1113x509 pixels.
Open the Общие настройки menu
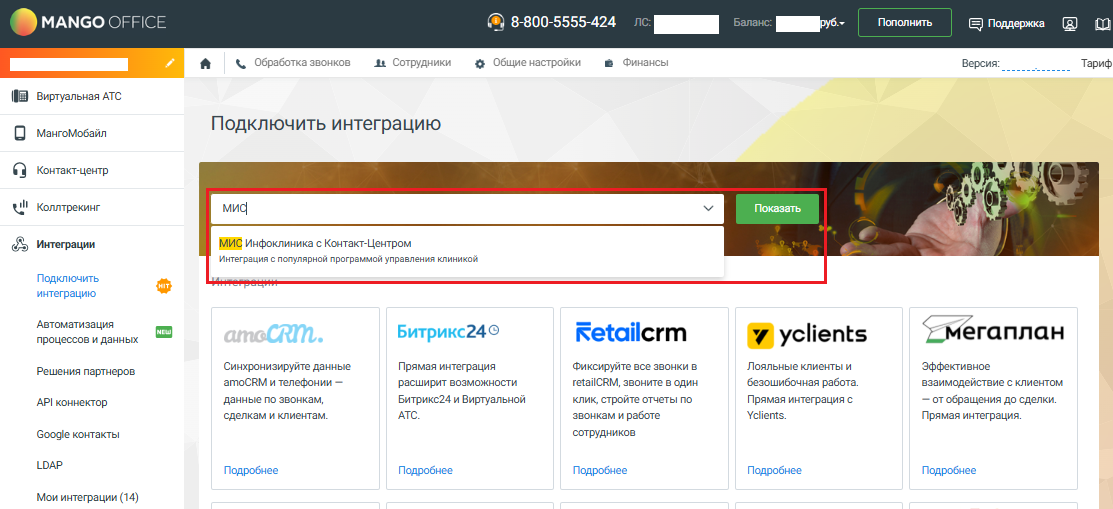(x=527, y=62)
